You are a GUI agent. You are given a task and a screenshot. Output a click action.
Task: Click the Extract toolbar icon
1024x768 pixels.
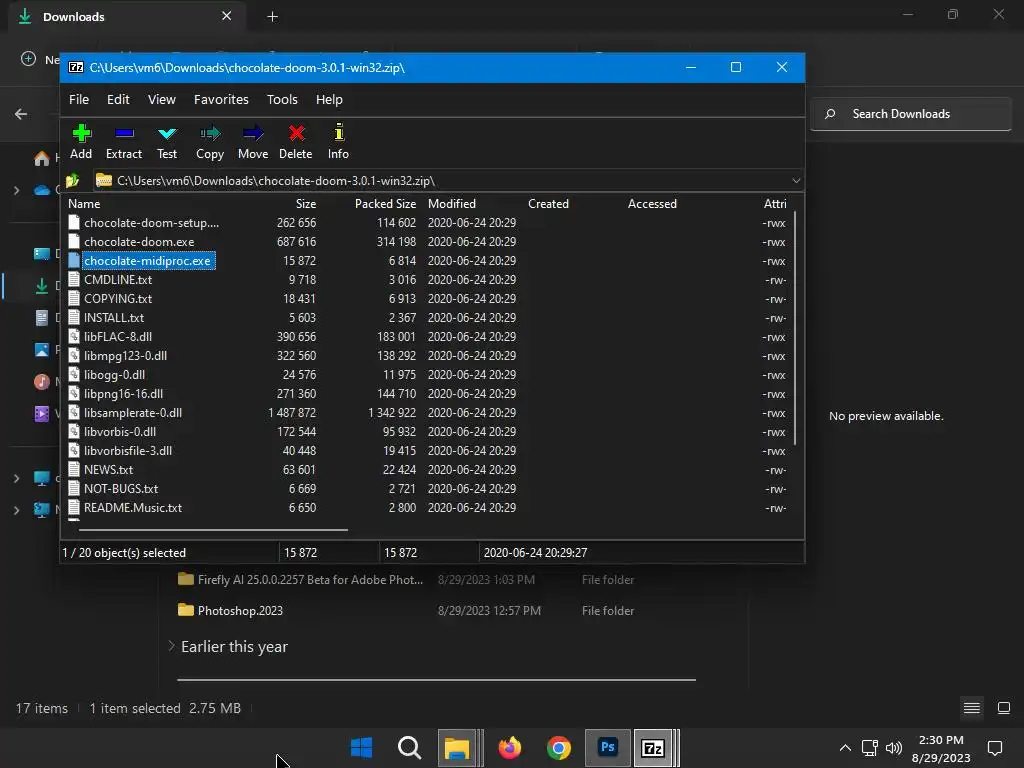(124, 134)
